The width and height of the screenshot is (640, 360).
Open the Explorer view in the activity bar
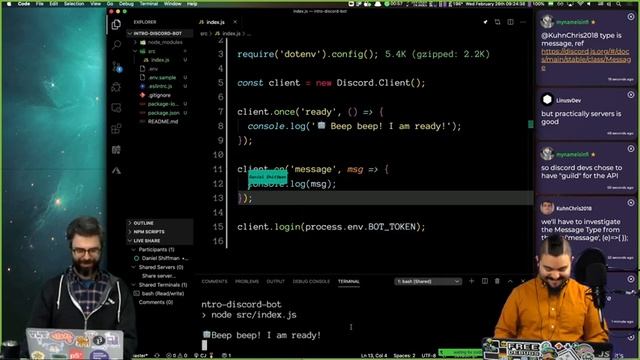tap(116, 24)
